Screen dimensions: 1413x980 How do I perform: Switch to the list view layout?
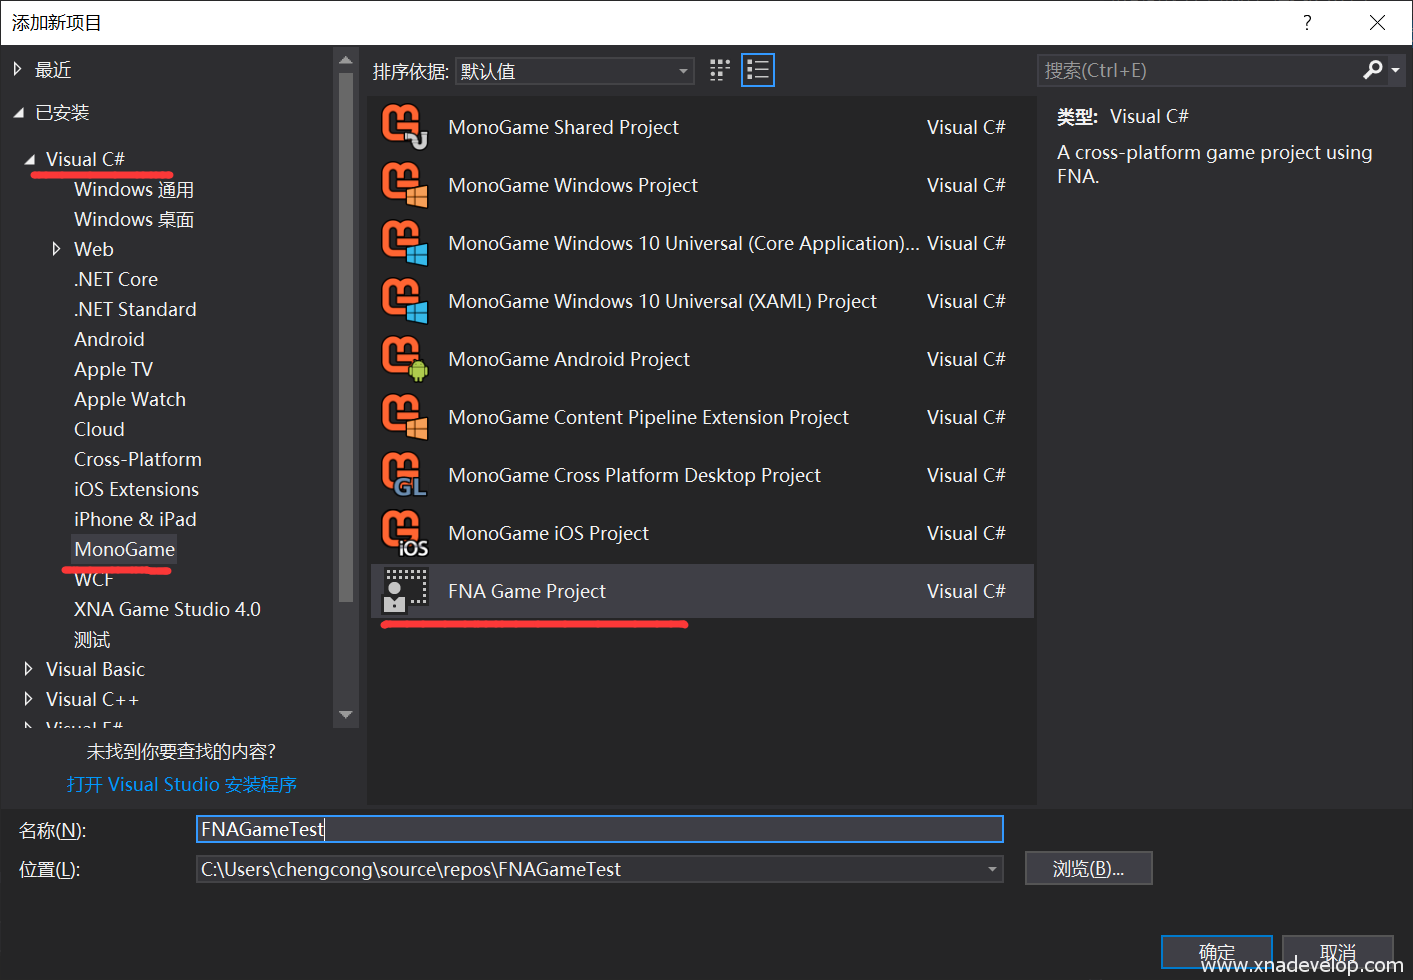pos(758,70)
